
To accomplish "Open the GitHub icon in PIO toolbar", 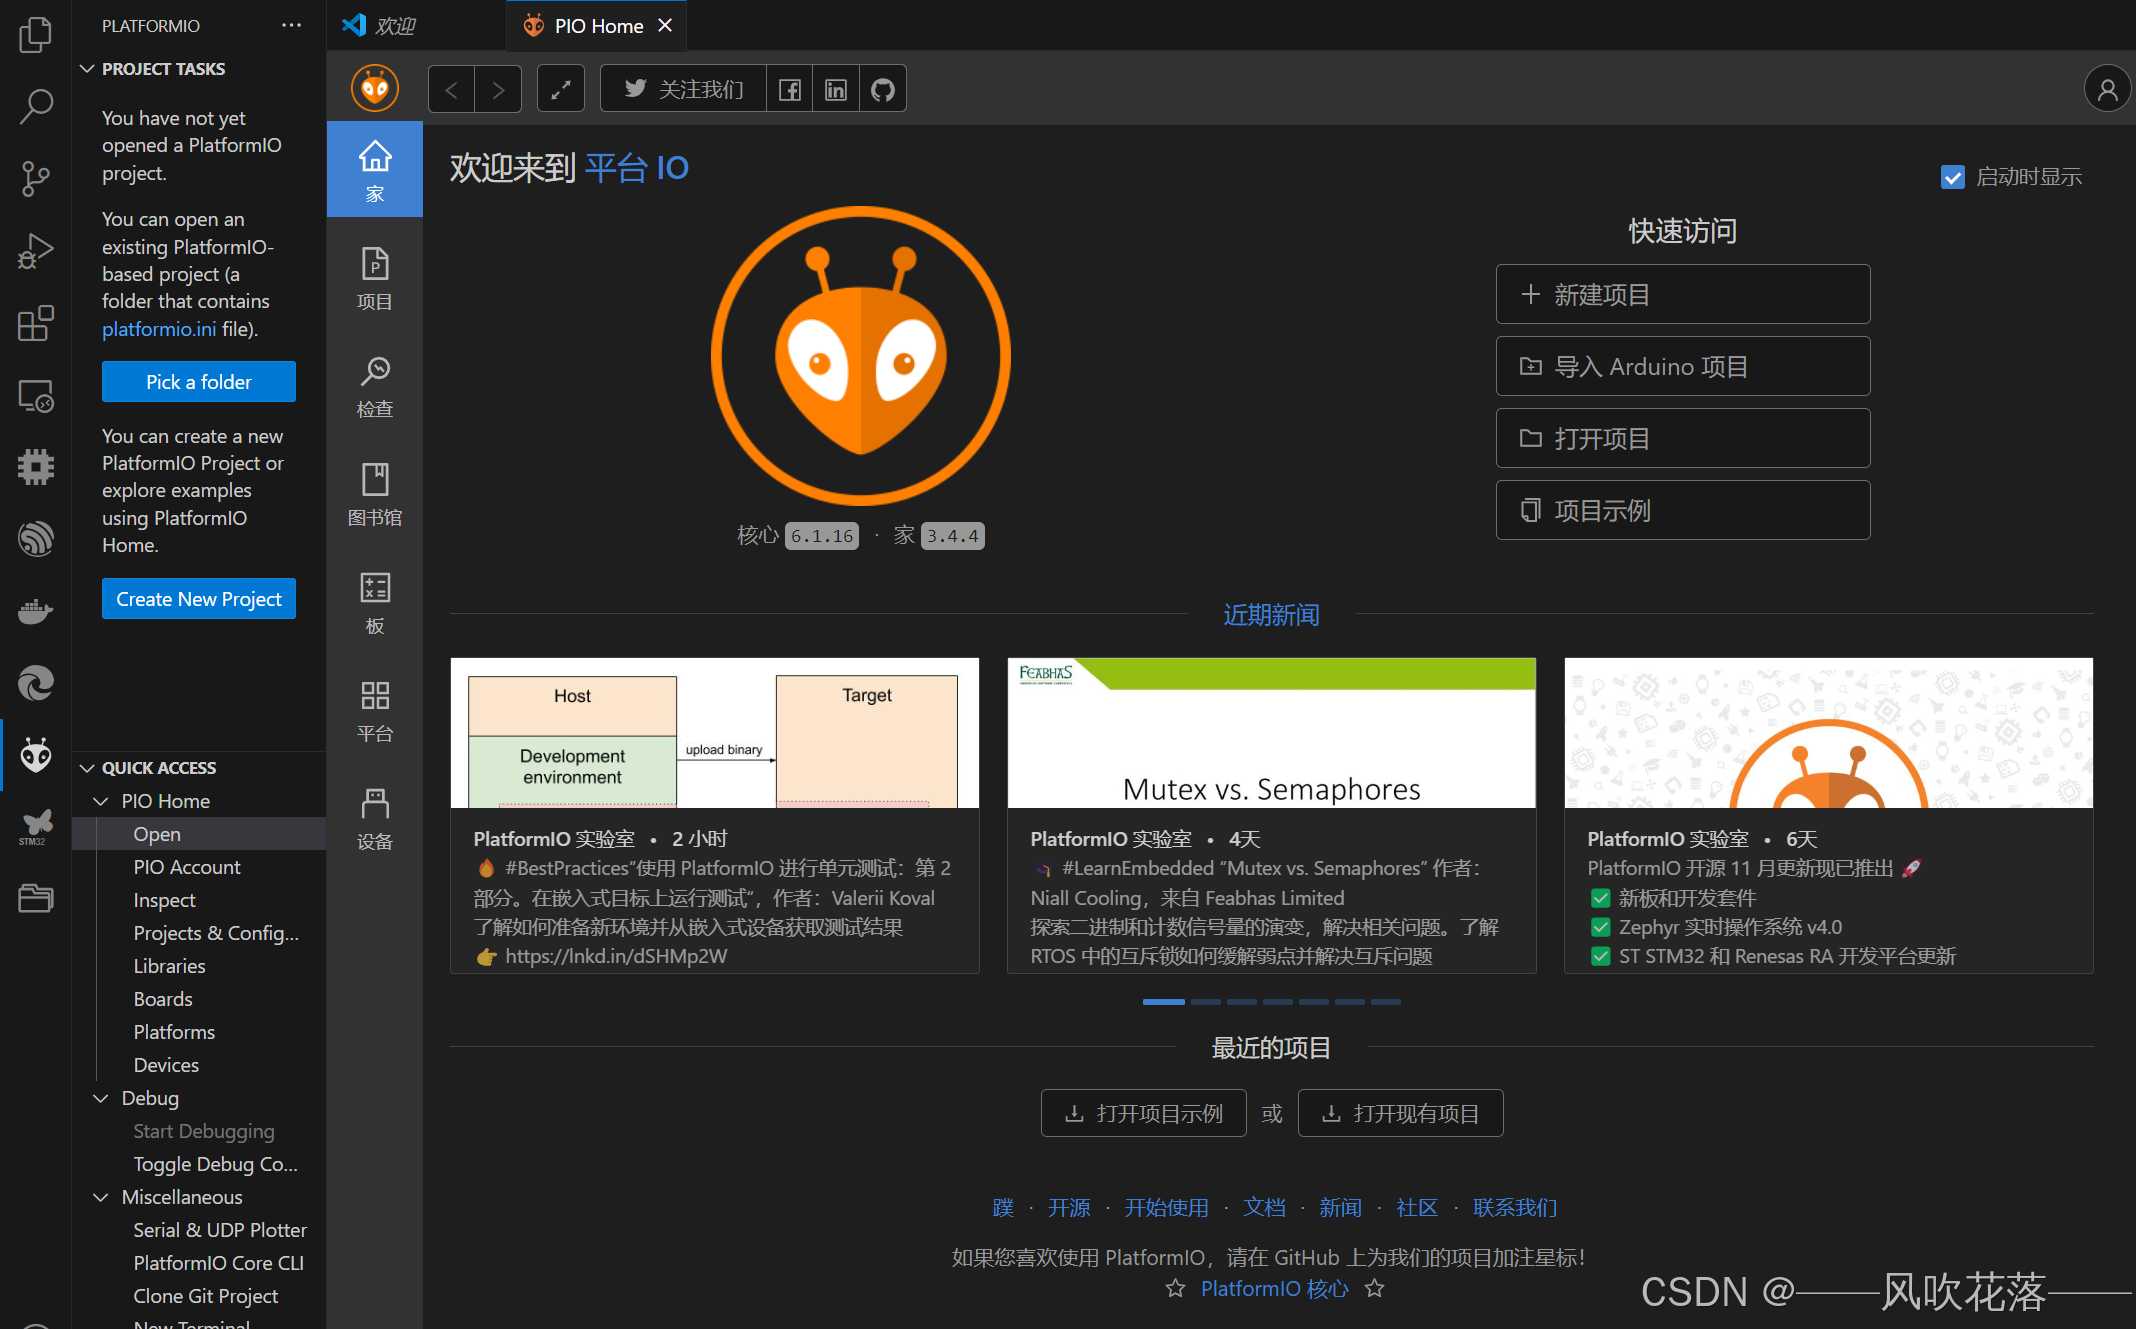I will [x=882, y=90].
